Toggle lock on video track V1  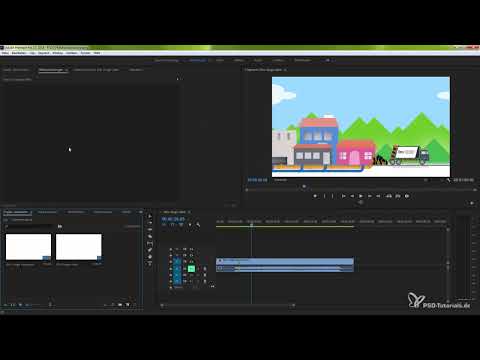(x=171, y=262)
